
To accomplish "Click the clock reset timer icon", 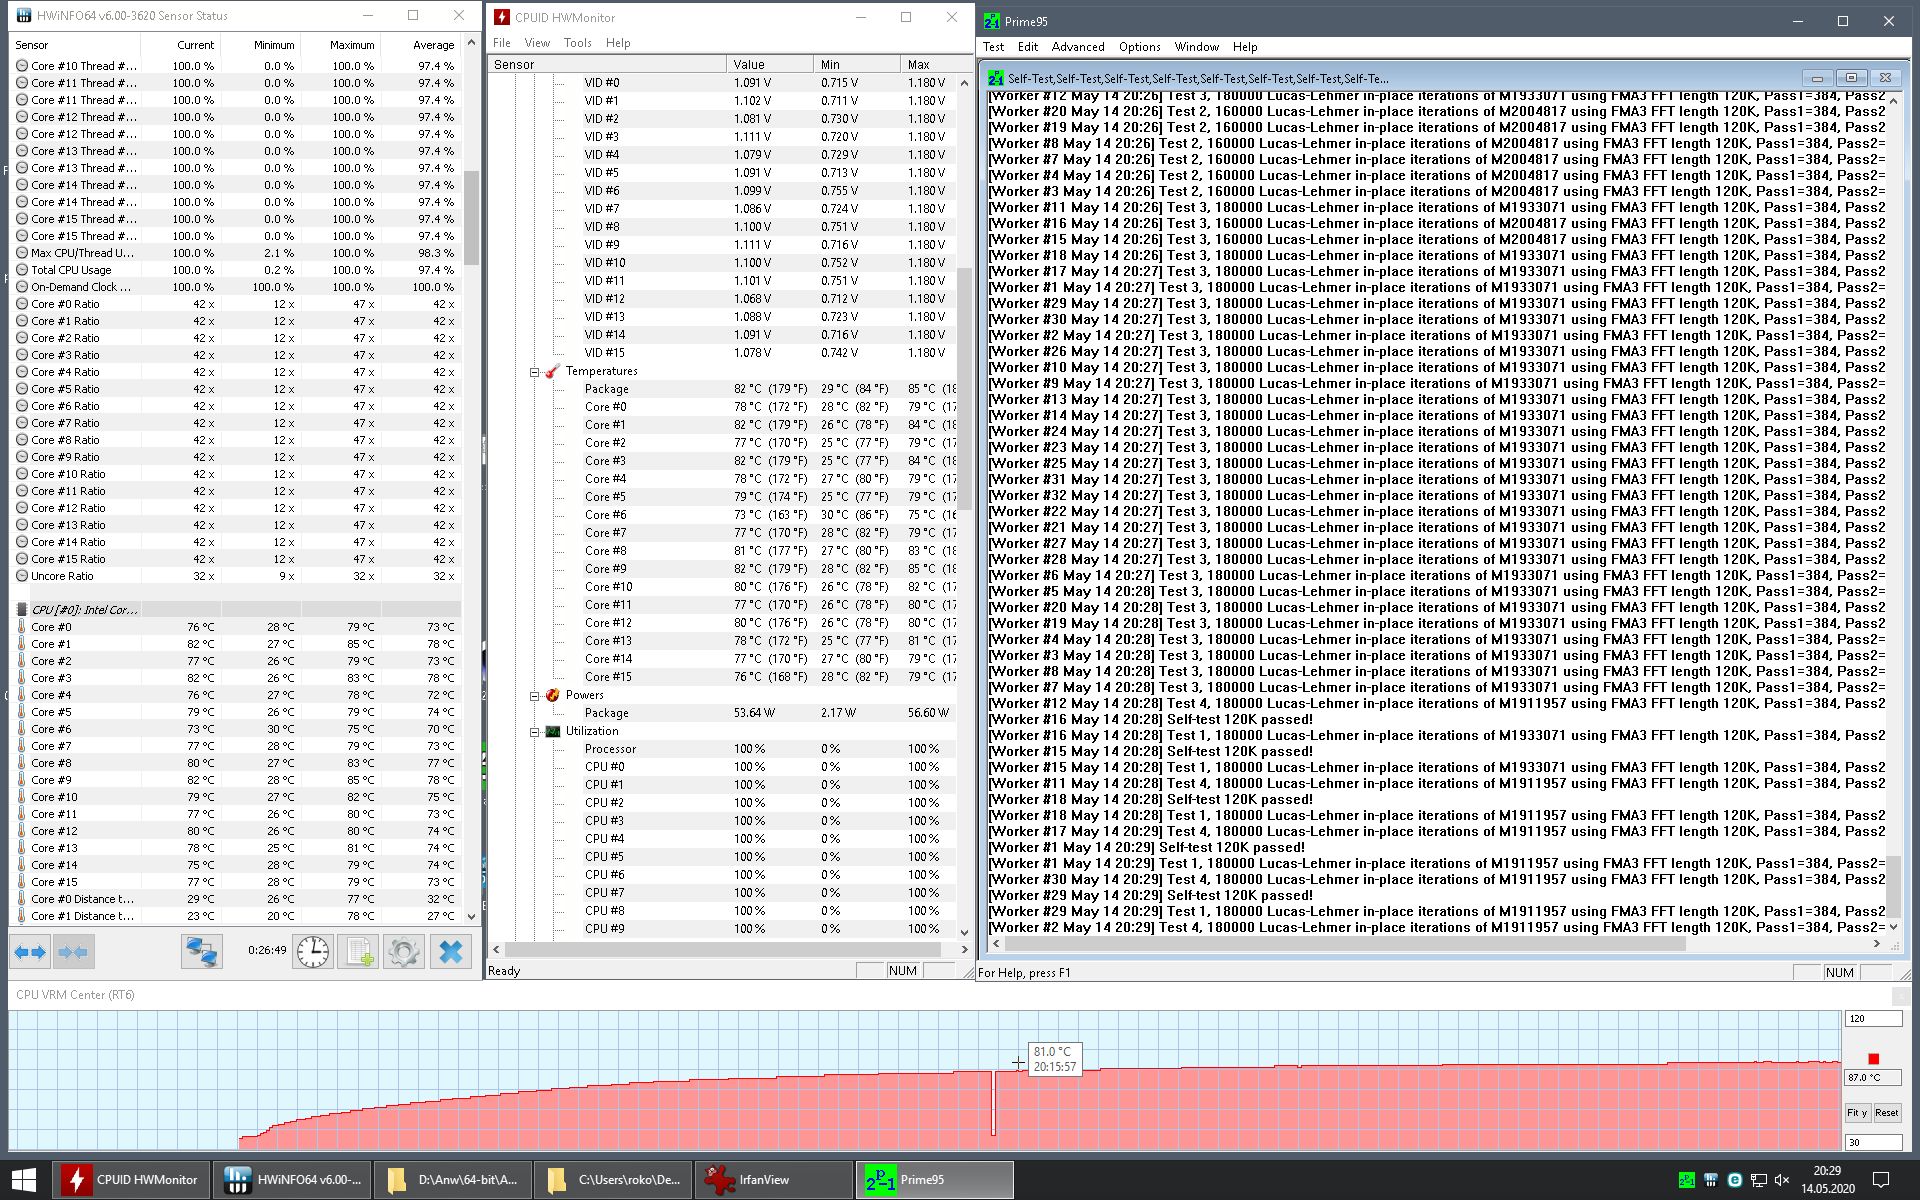I will click(x=313, y=951).
